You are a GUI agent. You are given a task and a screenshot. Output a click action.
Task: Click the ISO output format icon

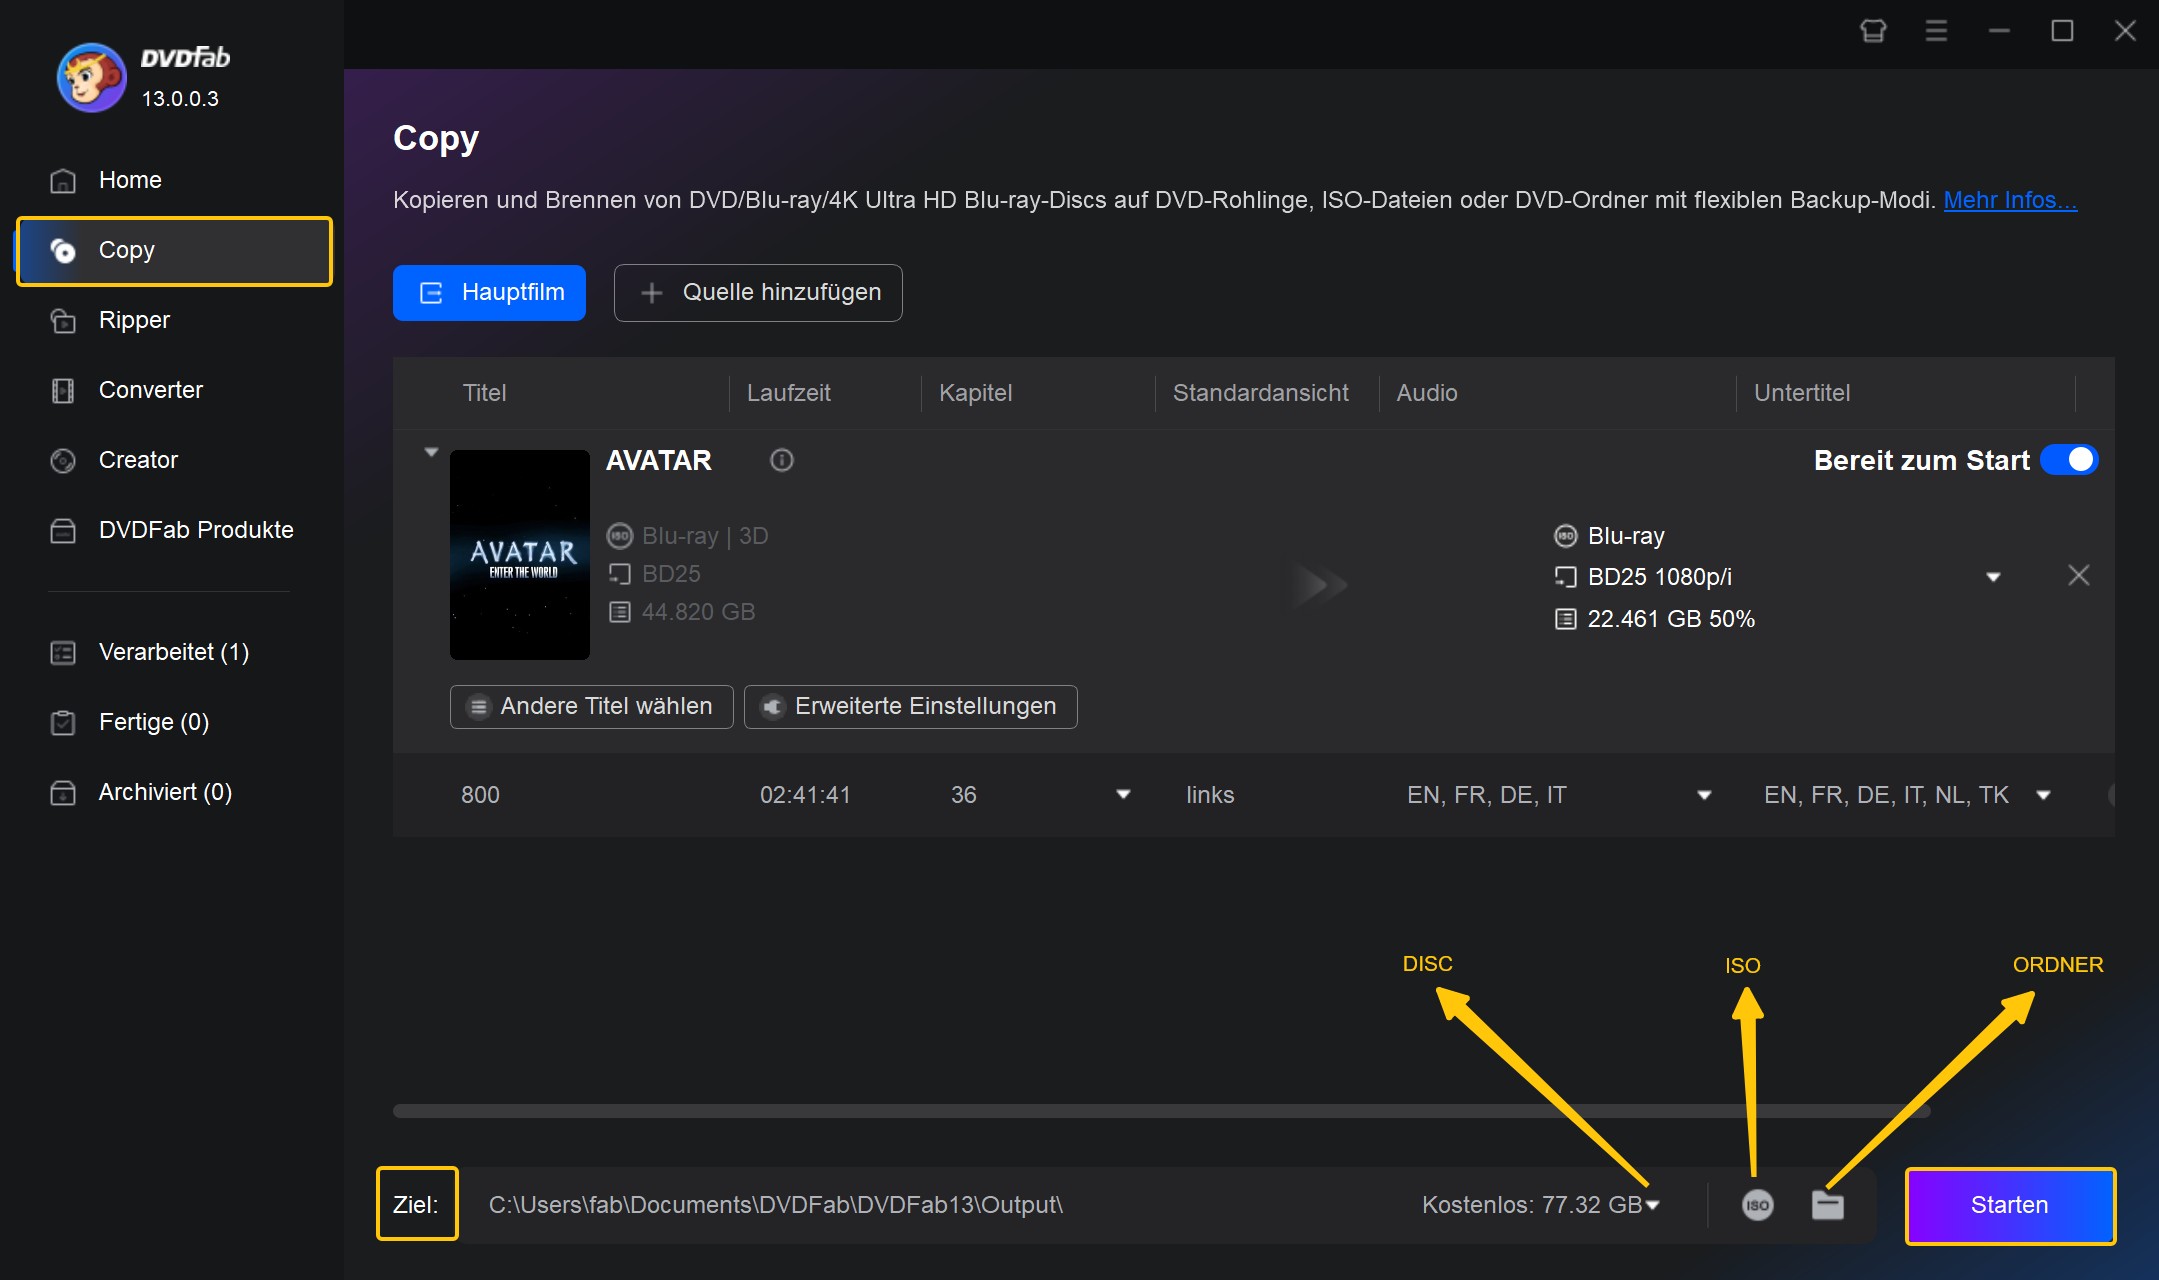[1758, 1204]
